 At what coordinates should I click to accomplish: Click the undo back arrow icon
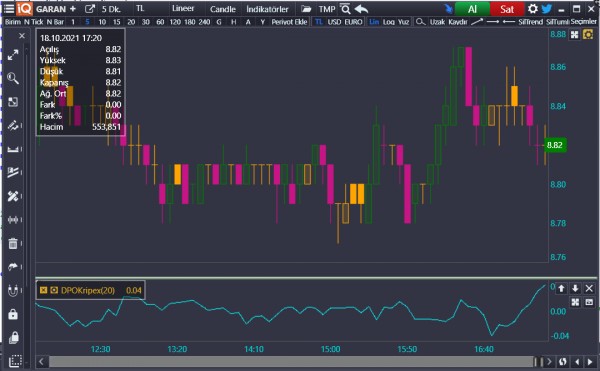tap(361, 9)
